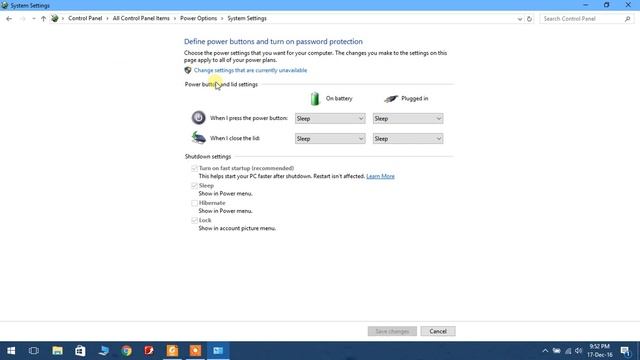Click the Cancel button
The width and height of the screenshot is (640, 360).
coord(438,331)
